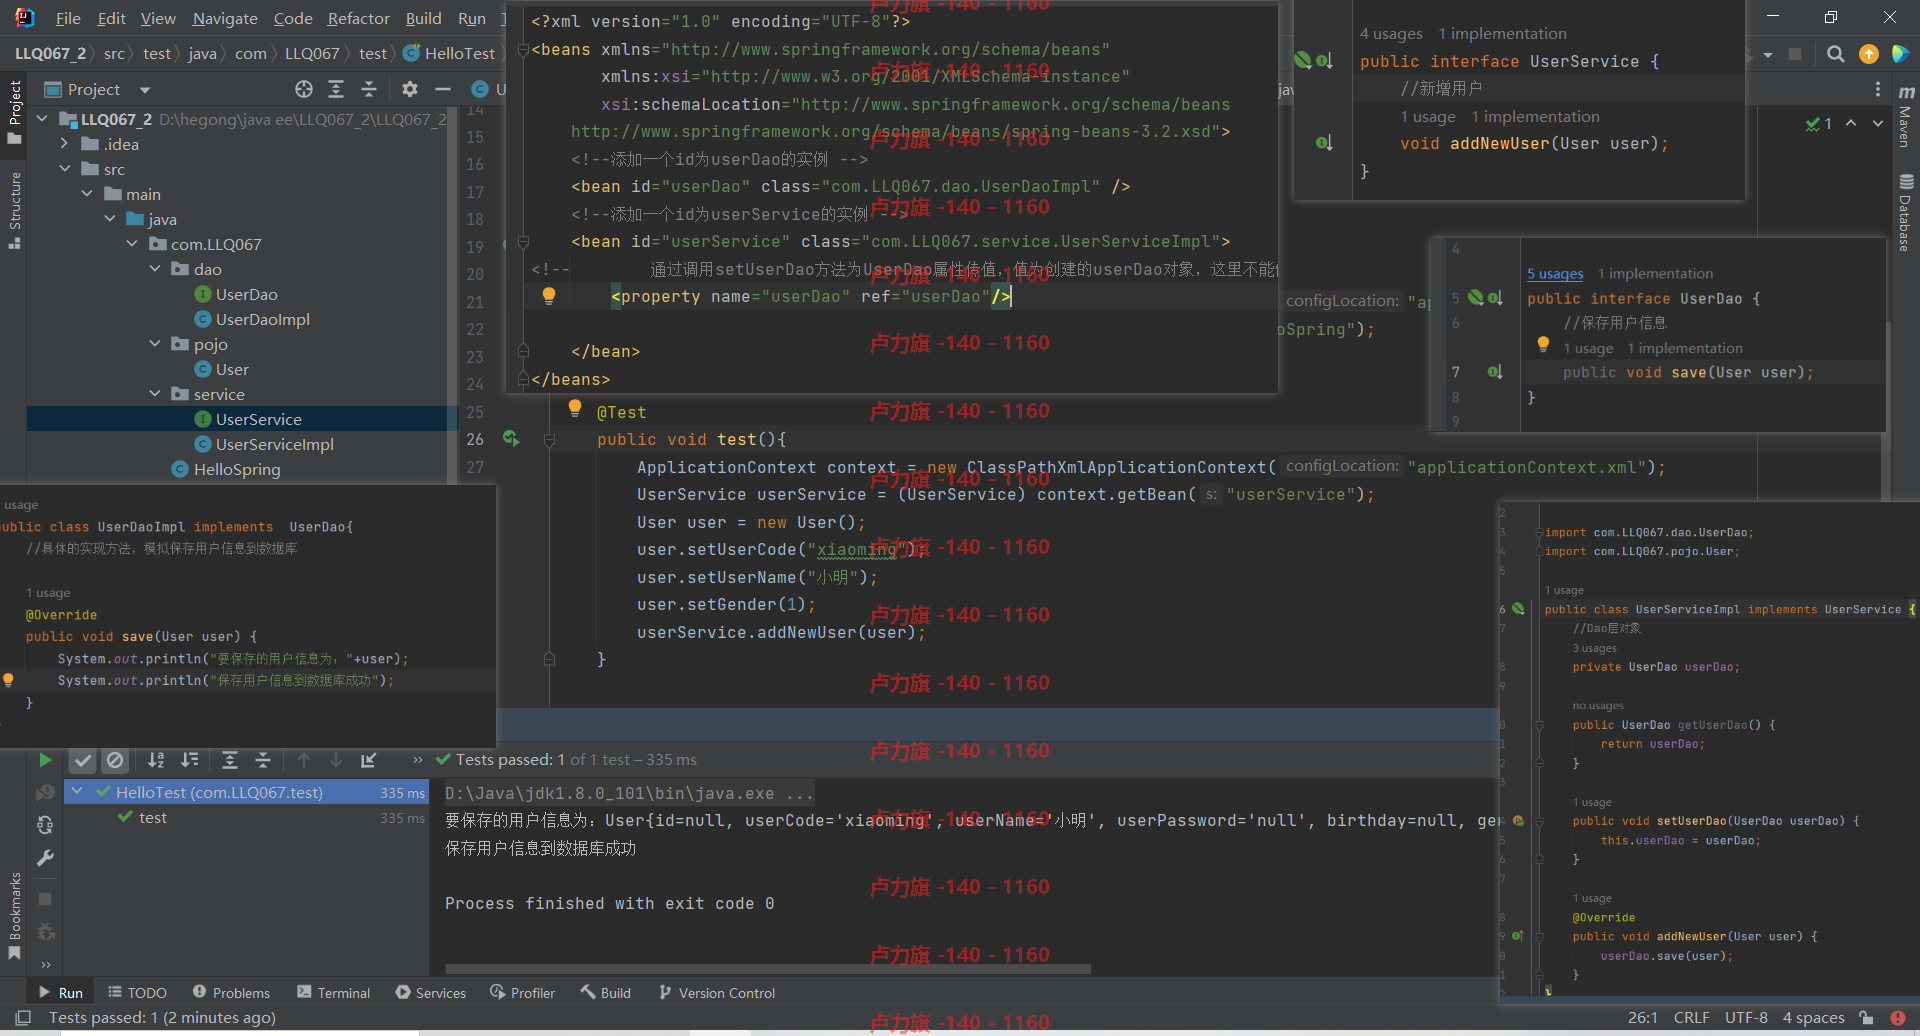Collapse the pojo package
This screenshot has width=1920, height=1036.
click(x=155, y=344)
